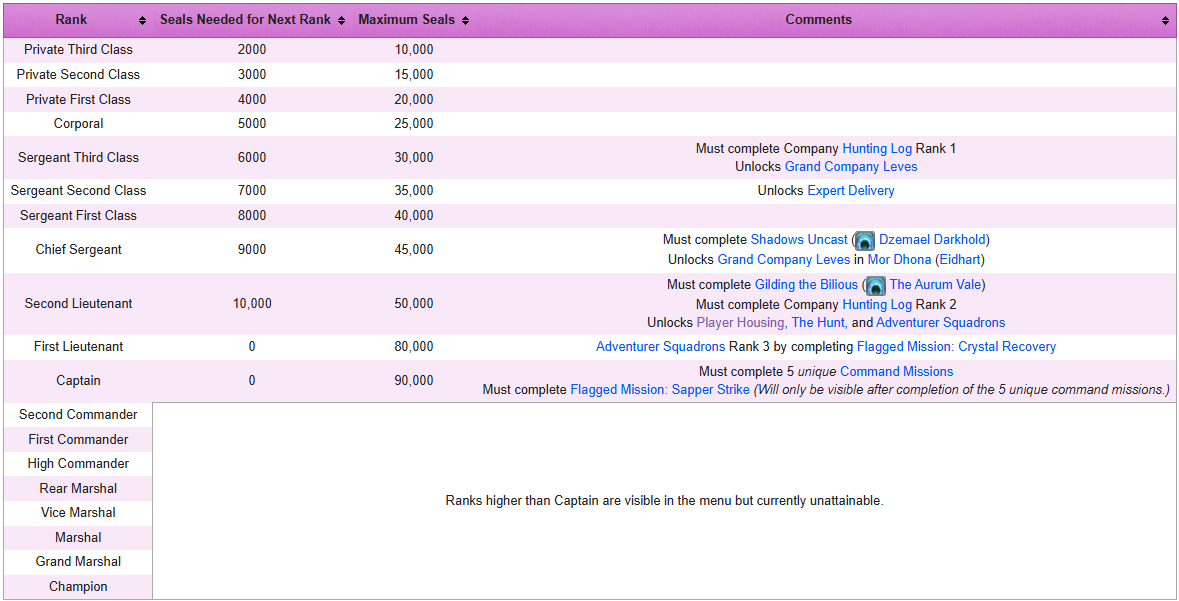1179x601 pixels.
Task: Click the Maximum Seals column header
Action: tap(413, 20)
